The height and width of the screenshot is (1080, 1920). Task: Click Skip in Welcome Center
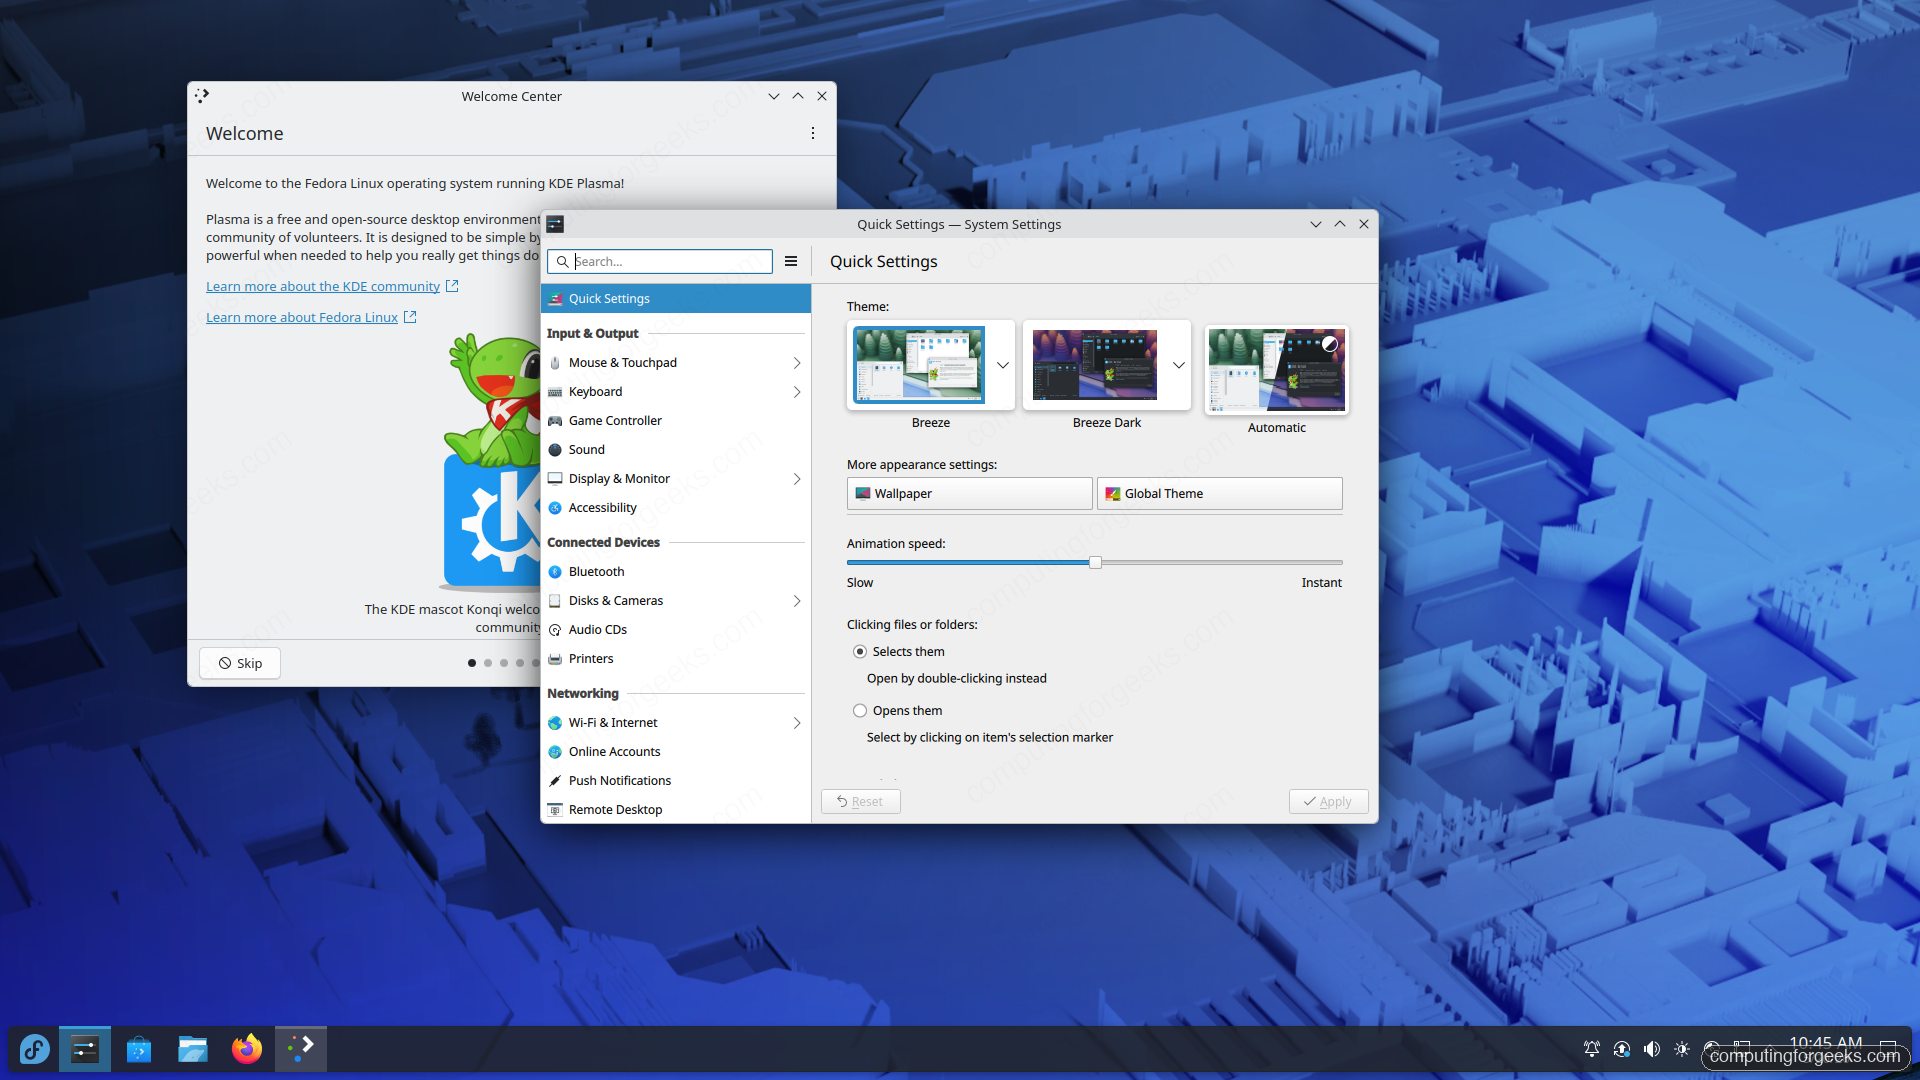(240, 663)
